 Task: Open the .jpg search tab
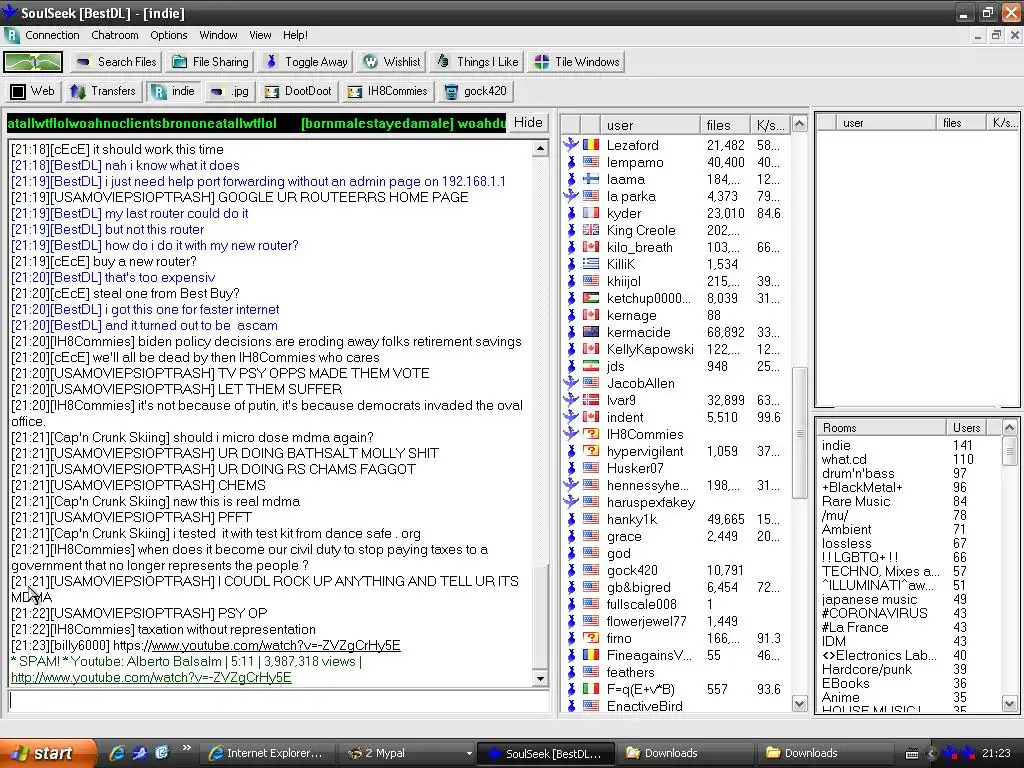pos(229,91)
